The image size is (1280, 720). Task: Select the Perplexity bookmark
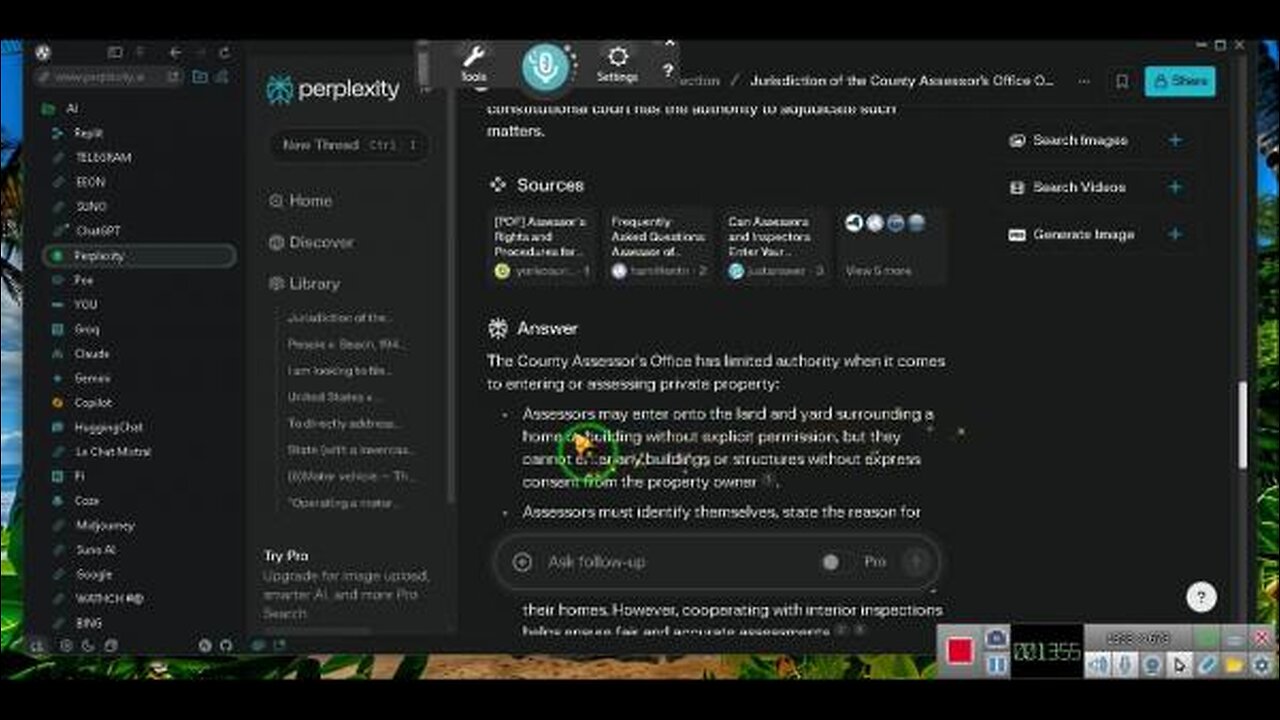click(139, 256)
